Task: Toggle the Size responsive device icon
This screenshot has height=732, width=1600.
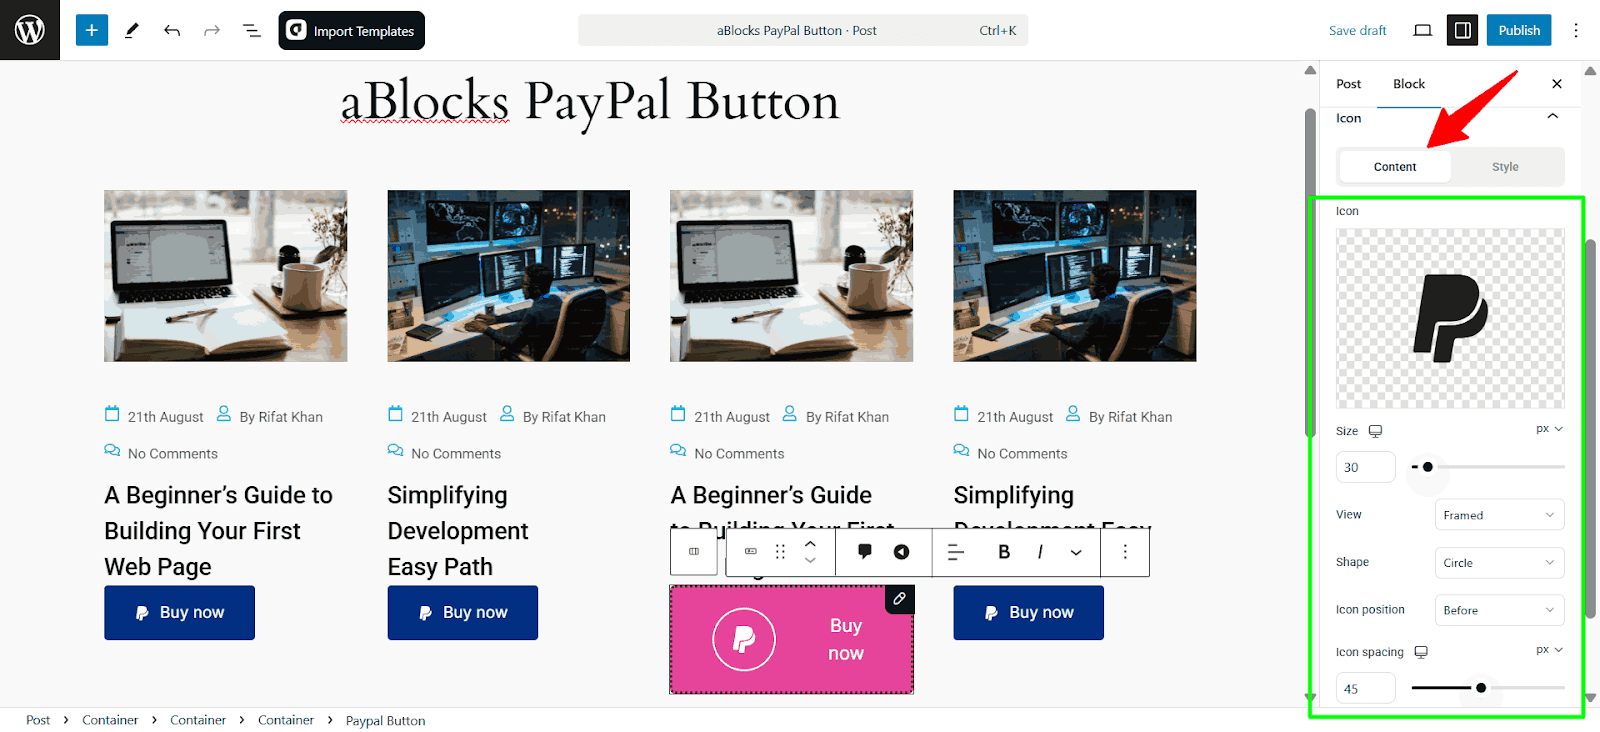Action: [x=1375, y=431]
